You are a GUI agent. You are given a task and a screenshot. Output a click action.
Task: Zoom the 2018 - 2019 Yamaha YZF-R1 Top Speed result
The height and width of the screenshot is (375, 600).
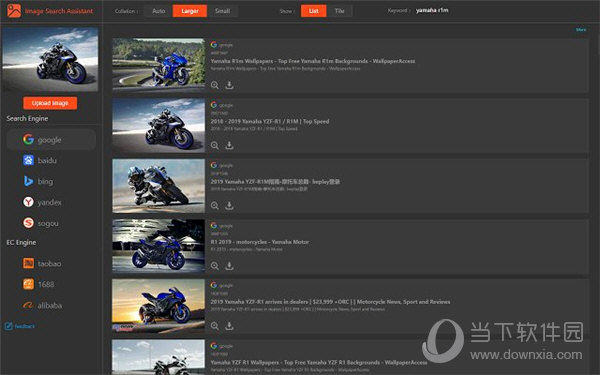point(215,145)
